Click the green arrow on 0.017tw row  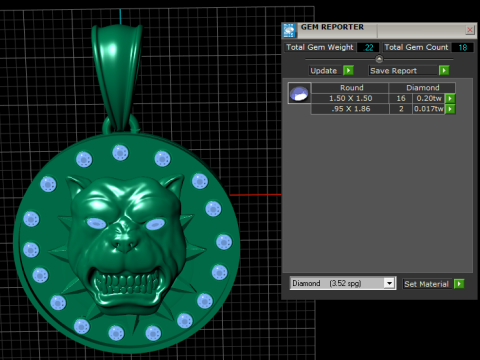pyautogui.click(x=450, y=109)
